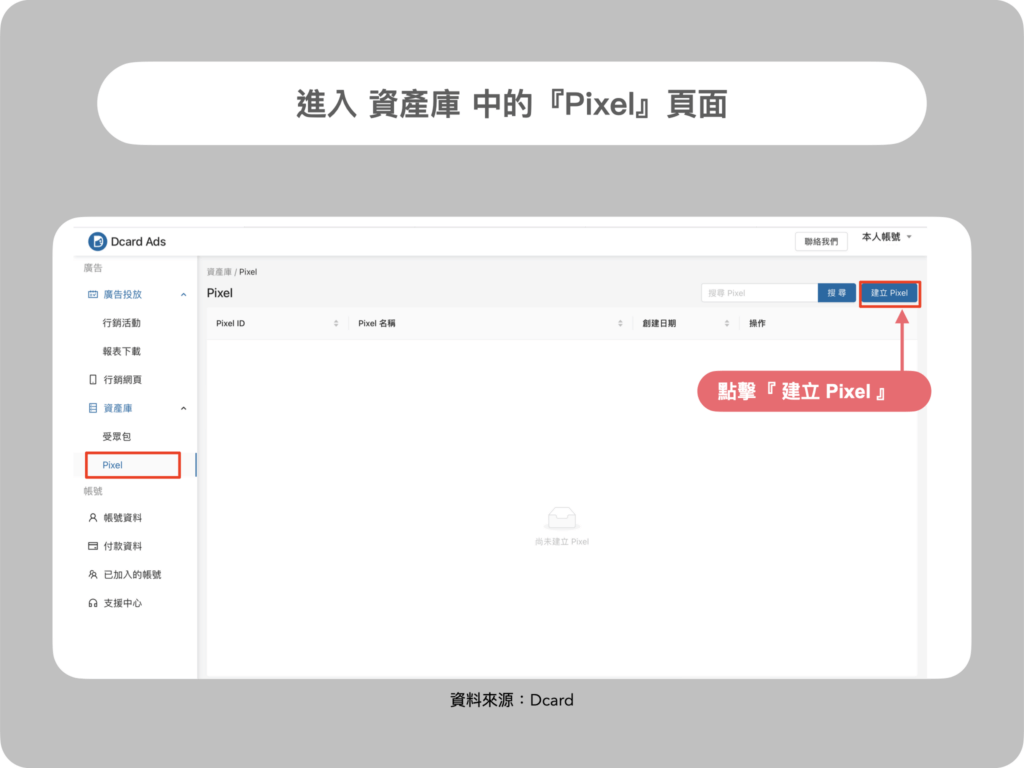Collapse the 資產庫 section chevron

tap(184, 408)
